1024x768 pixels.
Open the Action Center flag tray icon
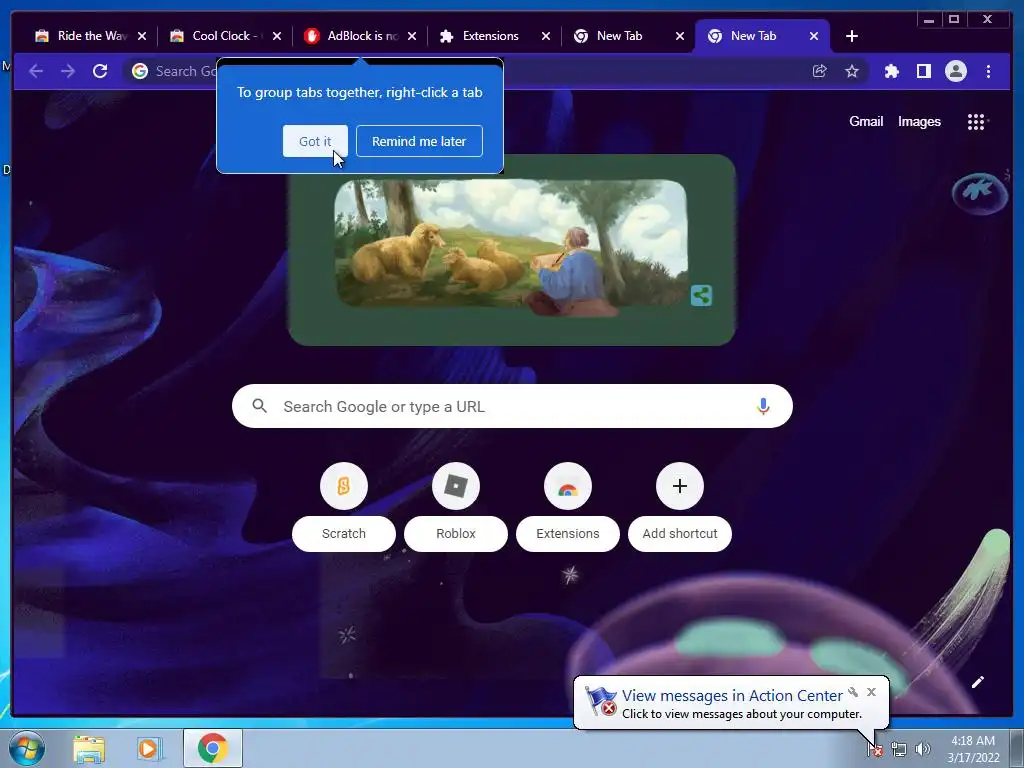tap(874, 750)
